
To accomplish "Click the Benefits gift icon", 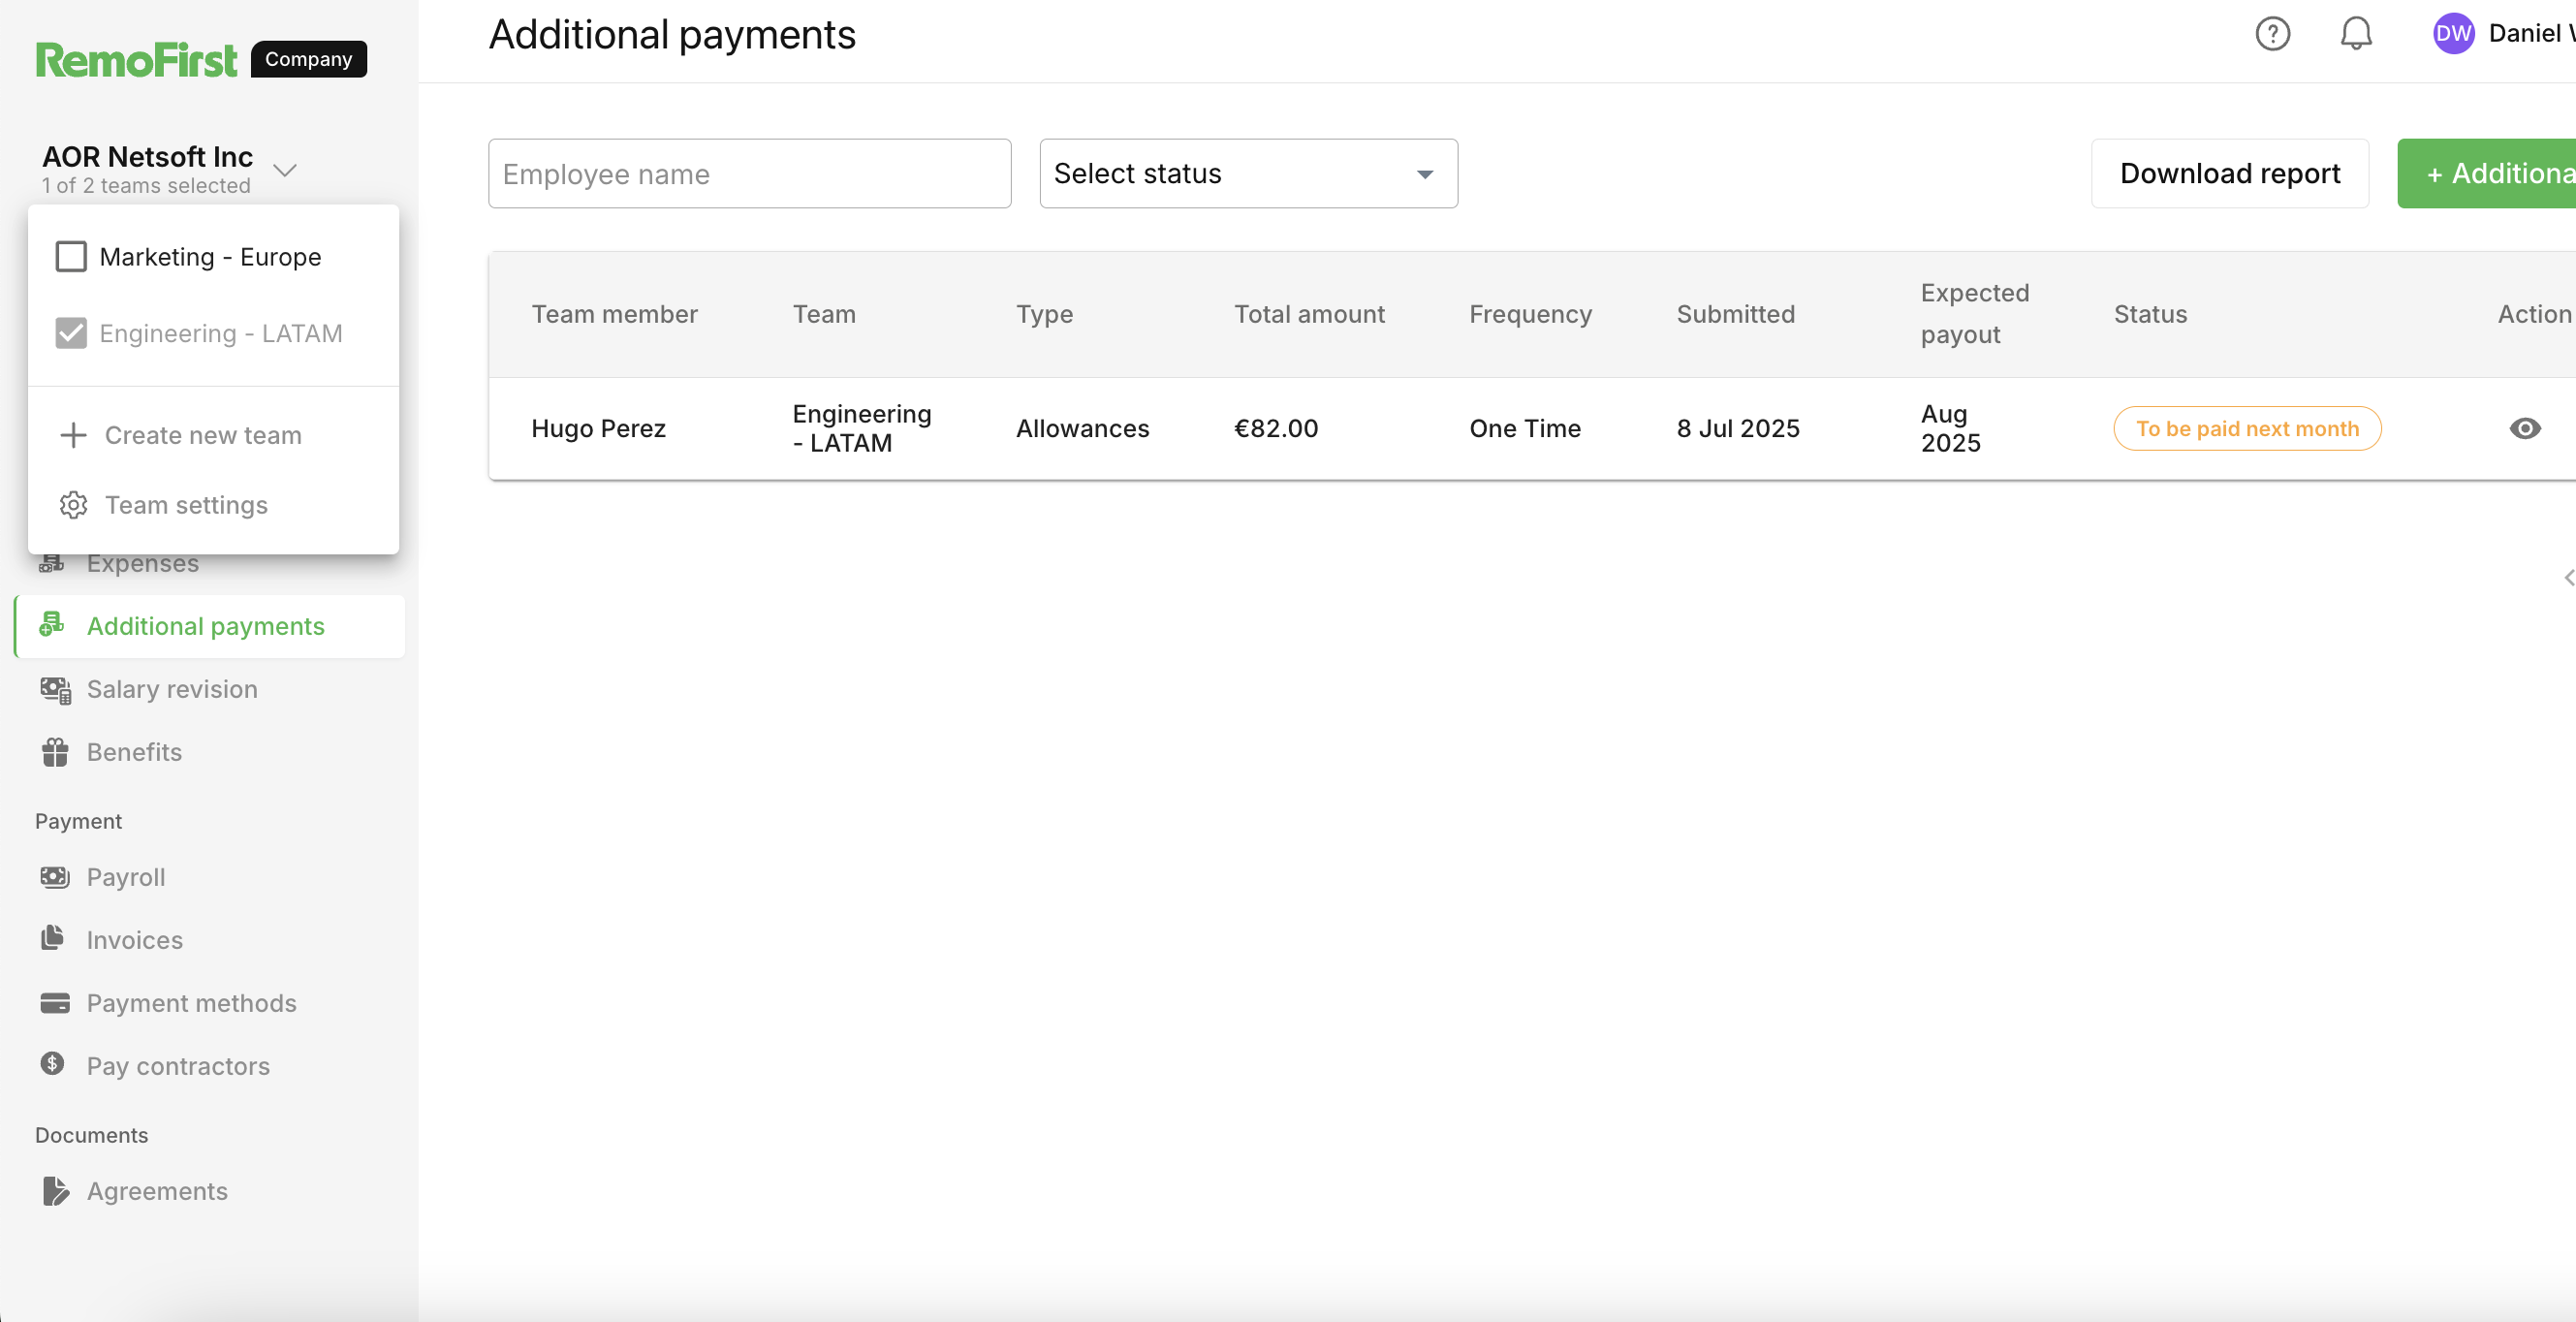I will coord(55,752).
